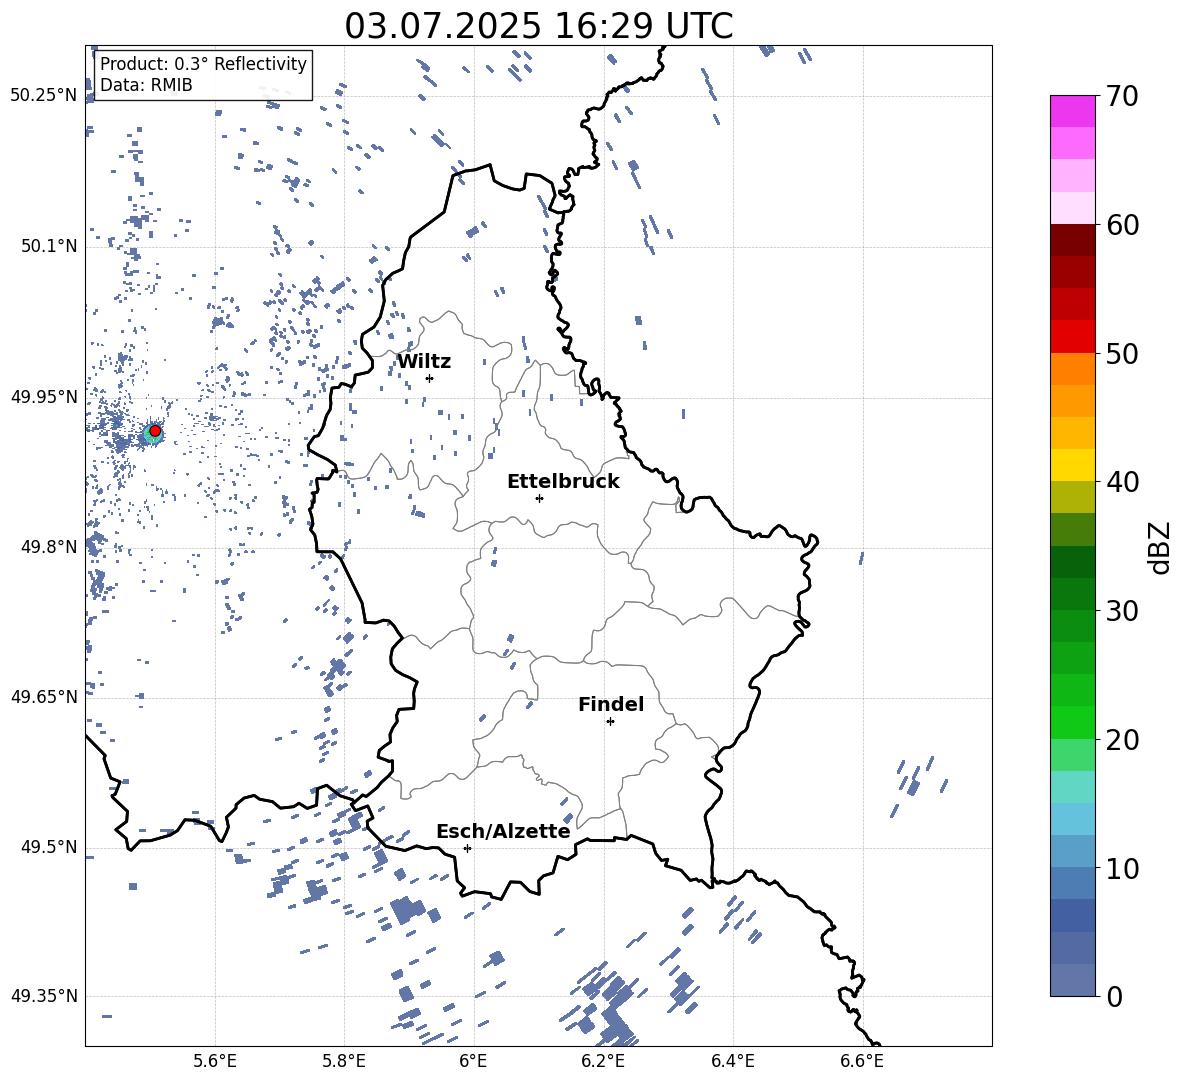Click the Ettelbruck station cross marker
Image resolution: width=1184 pixels, height=1081 pixels.
pos(539,498)
